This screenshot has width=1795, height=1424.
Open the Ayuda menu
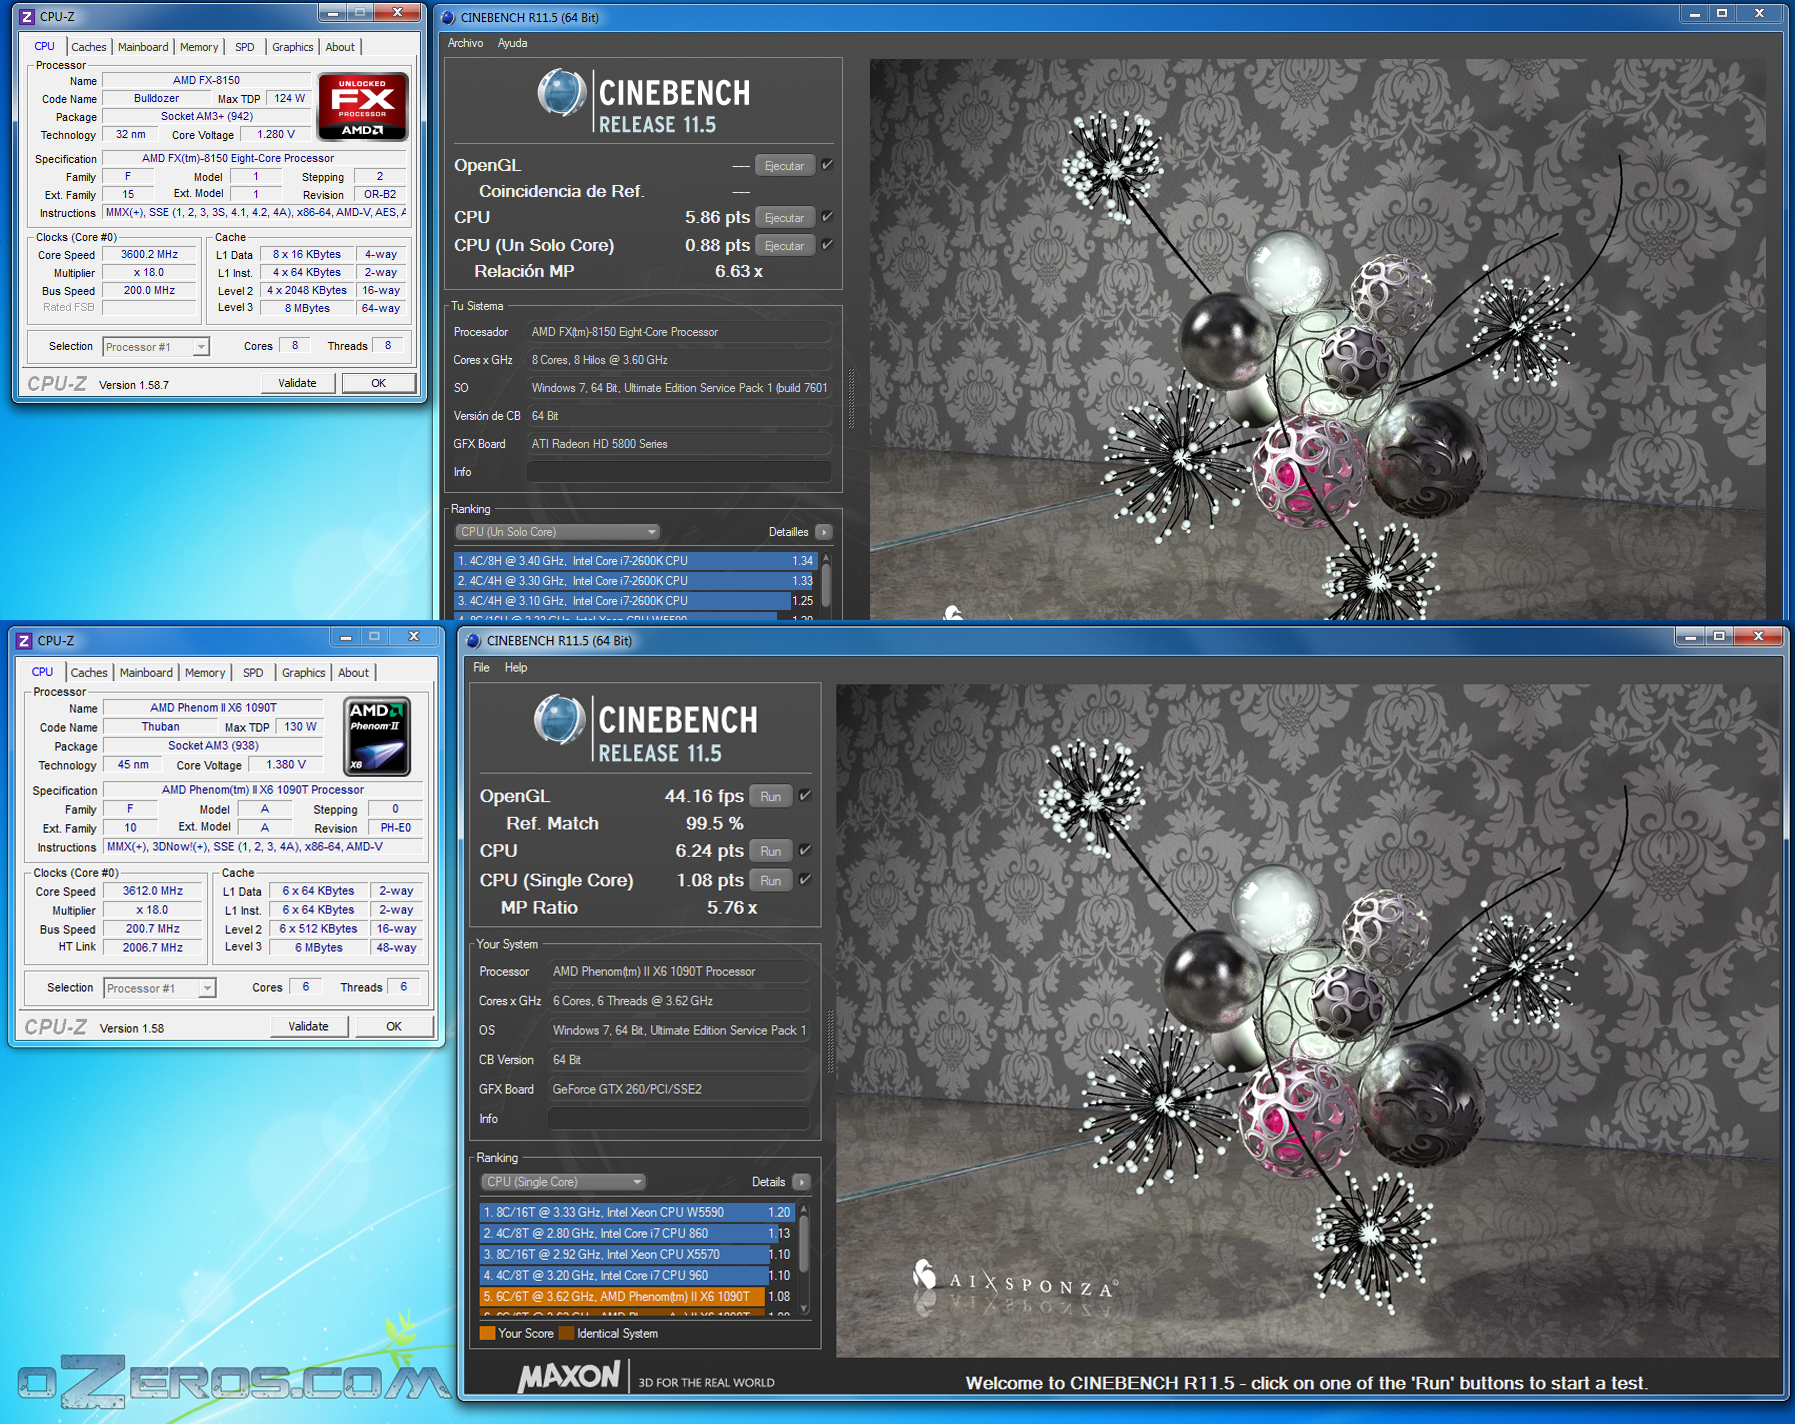[512, 43]
